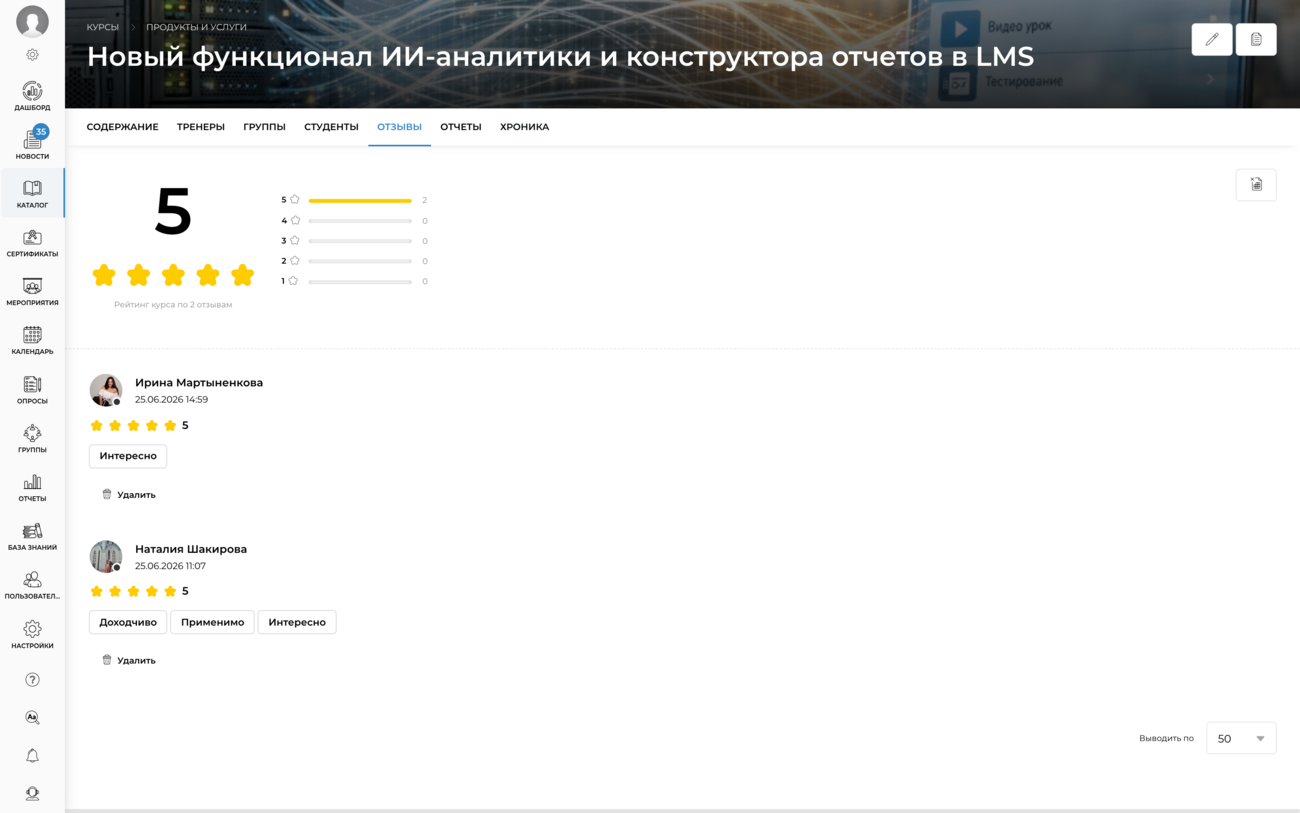The image size is (1300, 813).
Task: Switch to the Отчеты tab
Action: [x=461, y=127]
